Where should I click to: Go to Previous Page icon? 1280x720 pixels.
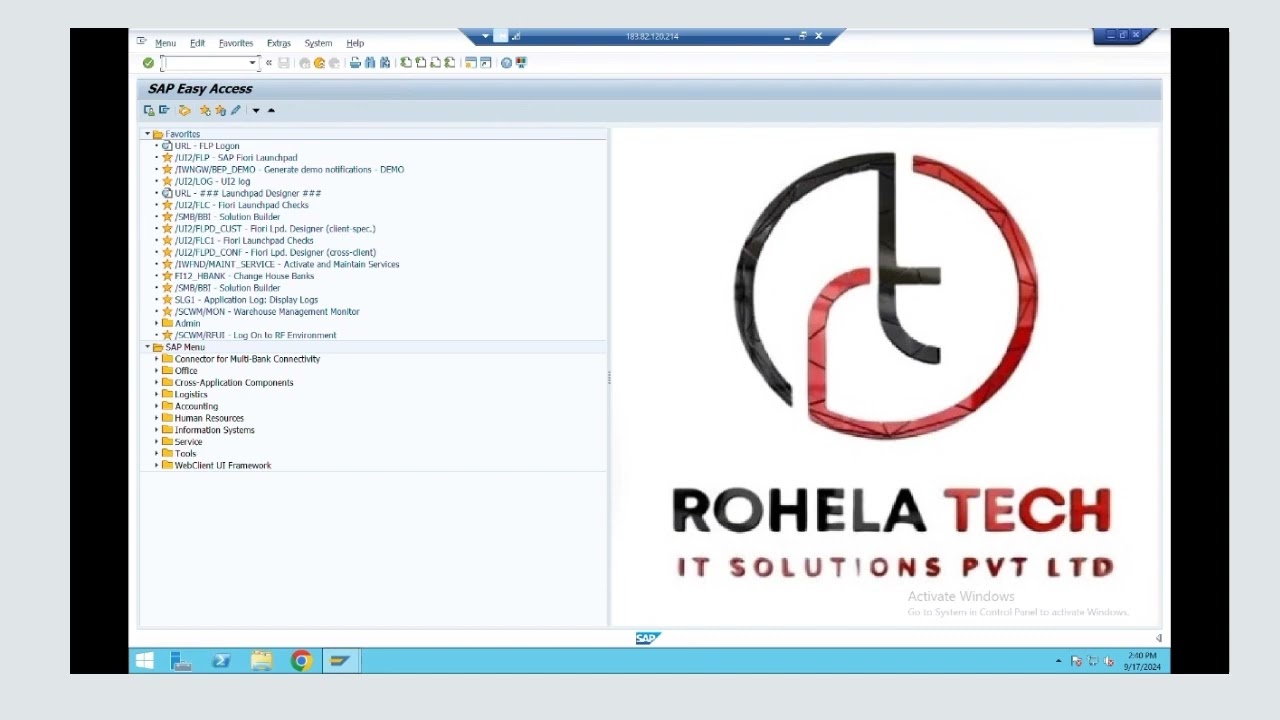pyautogui.click(x=421, y=63)
